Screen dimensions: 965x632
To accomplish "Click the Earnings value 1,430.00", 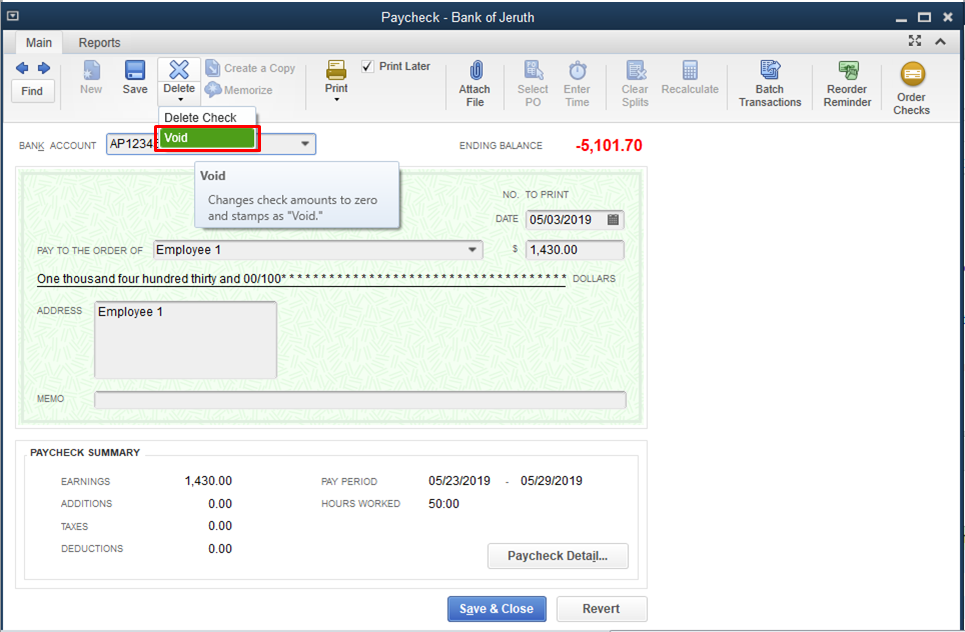I will [208, 481].
